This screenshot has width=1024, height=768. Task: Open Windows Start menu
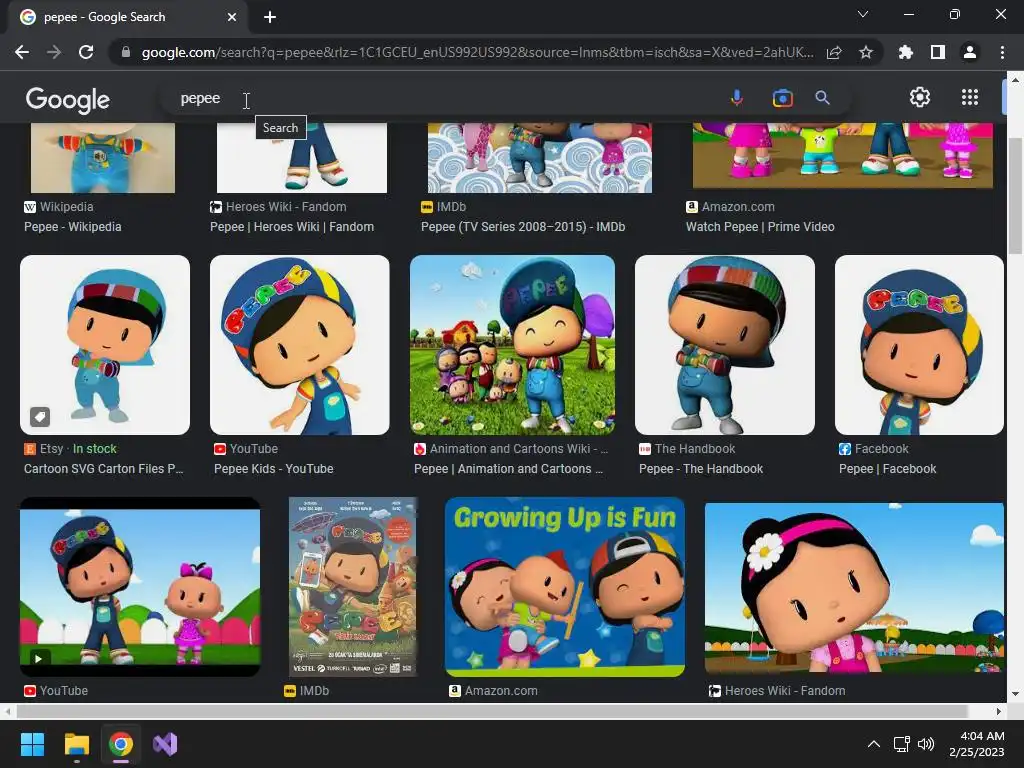click(32, 744)
